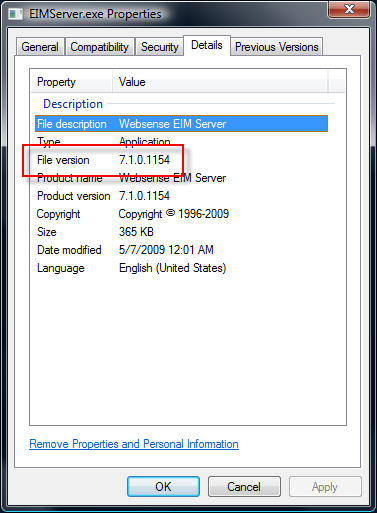
Task: Switch to the General tab
Action: (x=40, y=47)
